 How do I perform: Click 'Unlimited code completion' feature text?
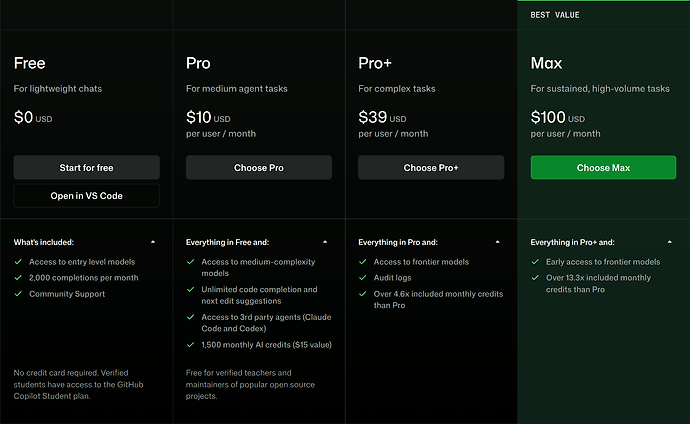pos(259,295)
